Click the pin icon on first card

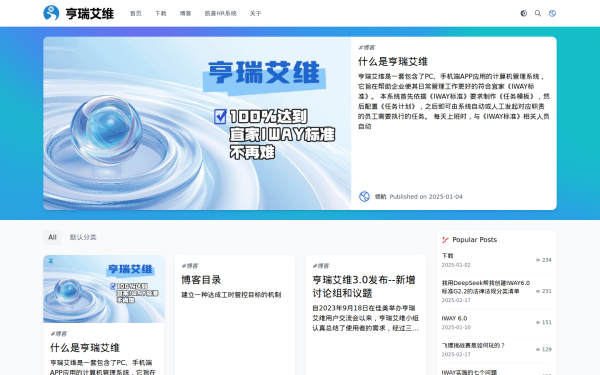coord(51,261)
